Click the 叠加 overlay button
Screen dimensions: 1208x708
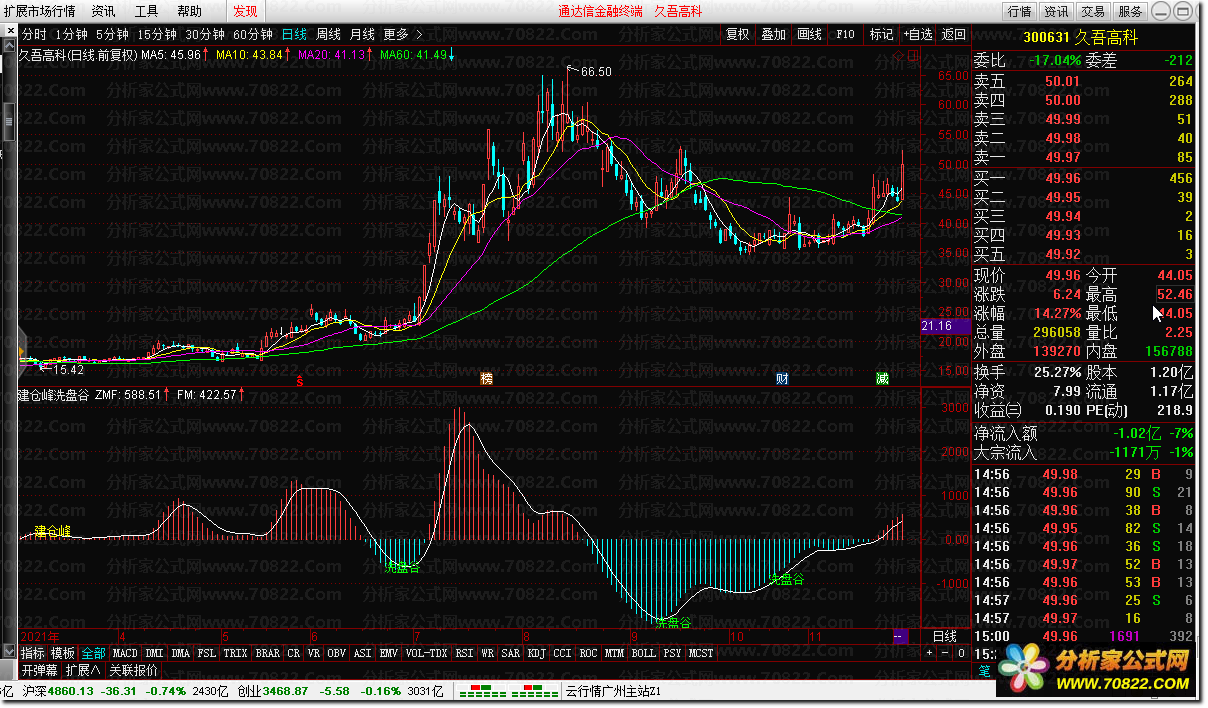coord(773,34)
